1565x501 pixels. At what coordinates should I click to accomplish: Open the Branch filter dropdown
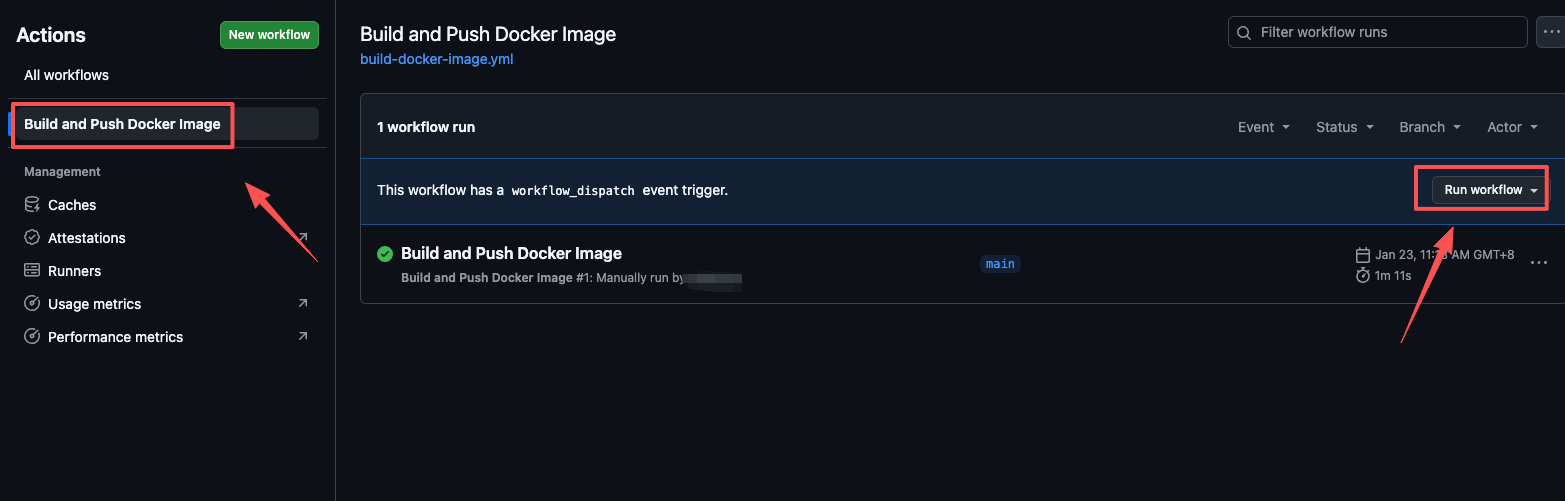[1430, 127]
